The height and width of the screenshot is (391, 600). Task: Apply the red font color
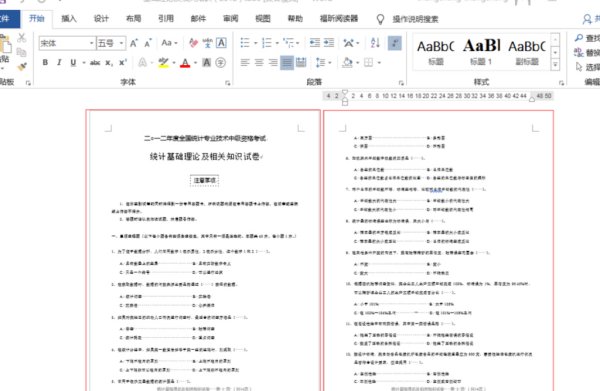(x=185, y=62)
